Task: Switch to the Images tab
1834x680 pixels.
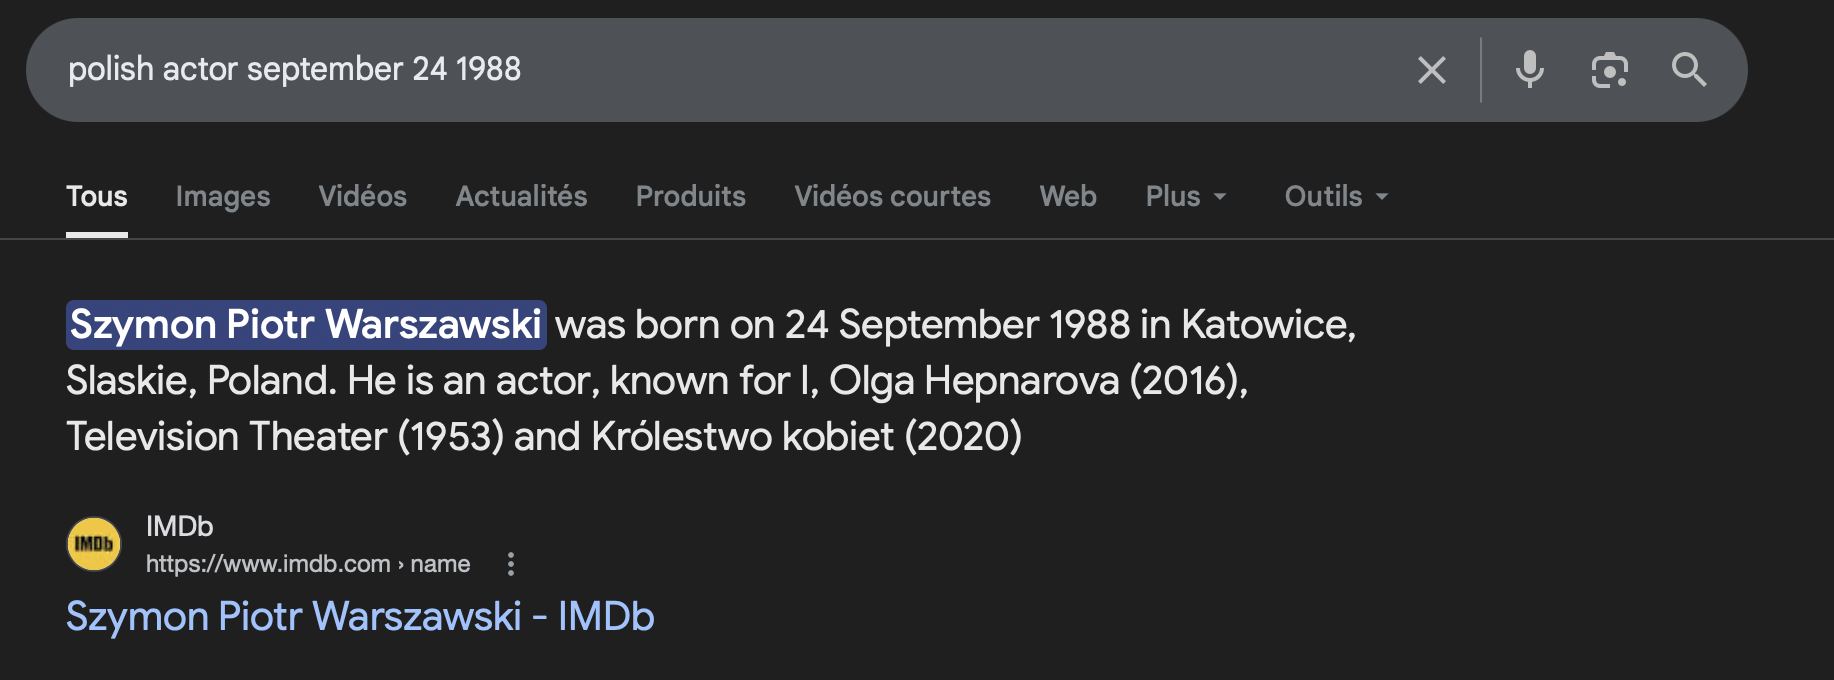Action: coord(223,196)
